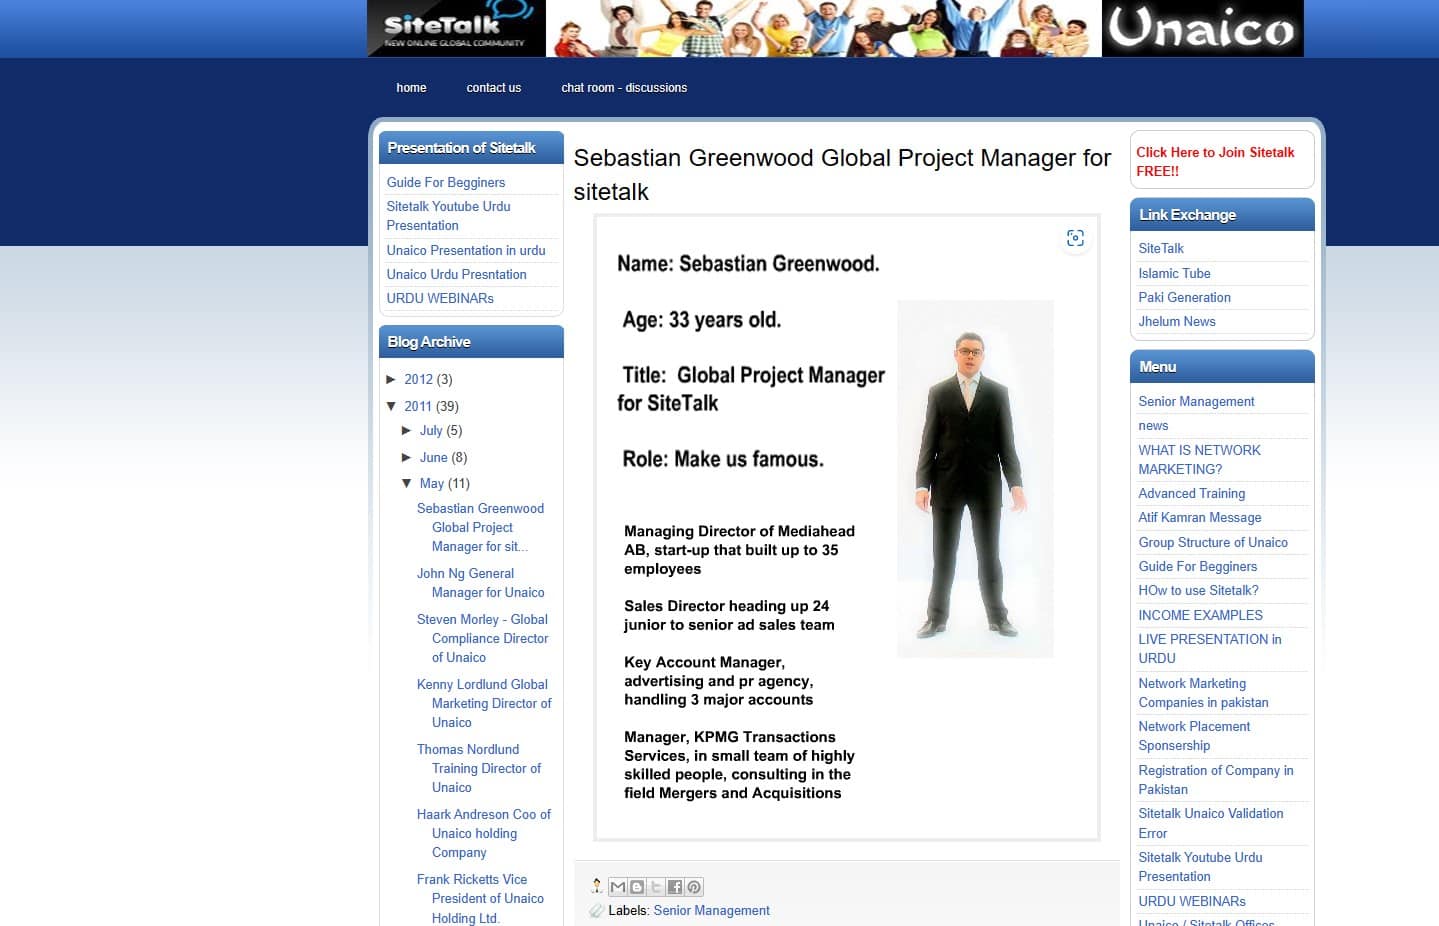Open chat room - discussions menu item
The image size is (1439, 926).
tap(624, 88)
